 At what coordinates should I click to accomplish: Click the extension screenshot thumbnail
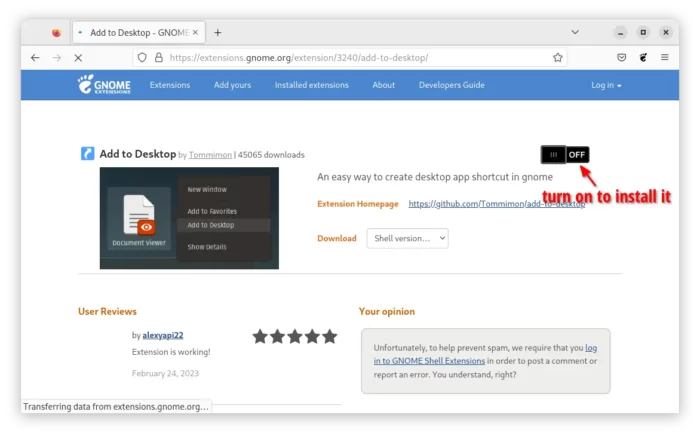click(x=189, y=218)
